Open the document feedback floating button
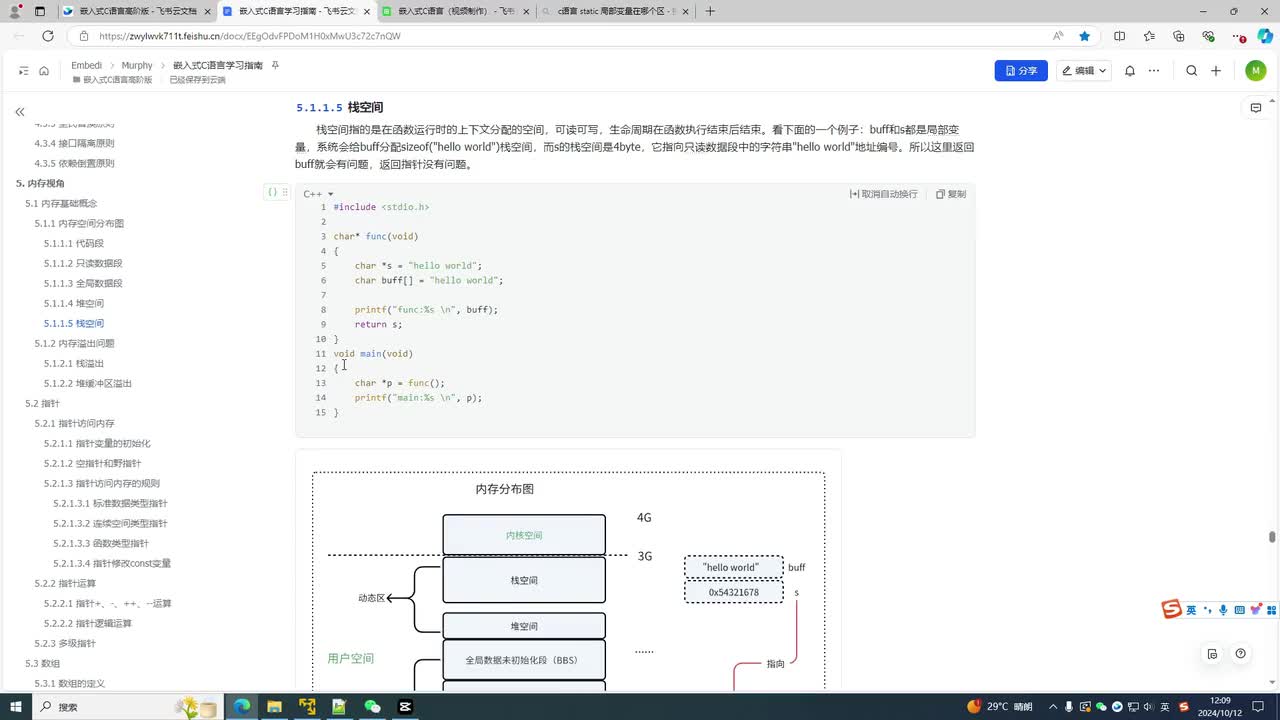This screenshot has width=1280, height=720. 1212,654
